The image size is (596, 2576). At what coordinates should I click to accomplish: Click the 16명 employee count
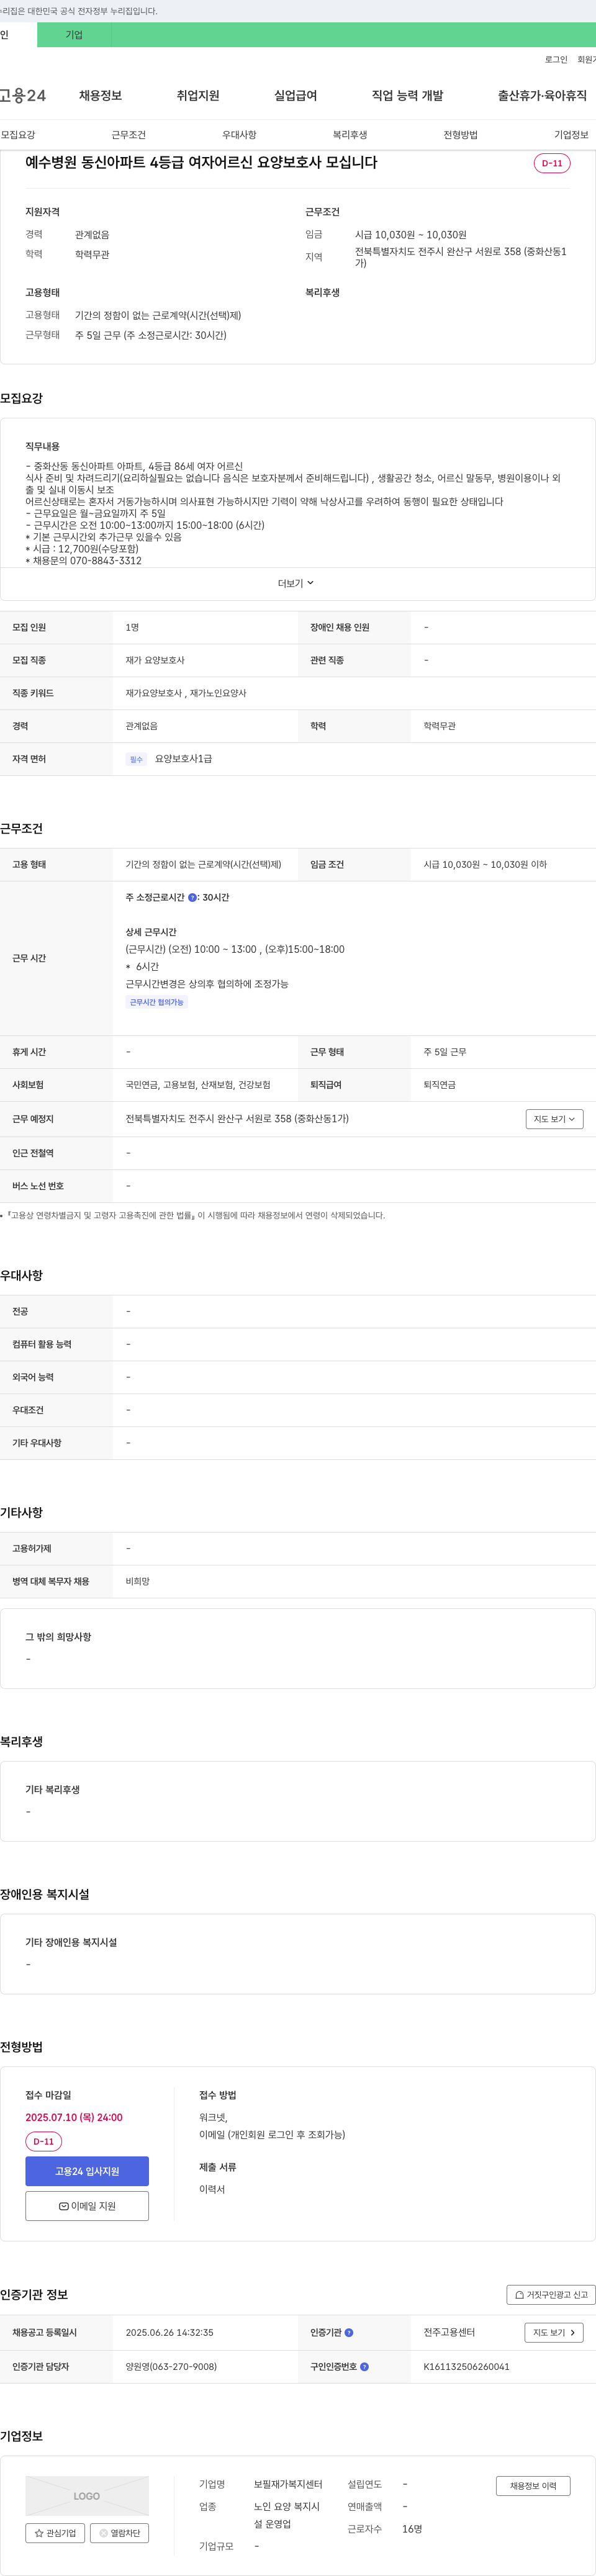(x=412, y=2529)
